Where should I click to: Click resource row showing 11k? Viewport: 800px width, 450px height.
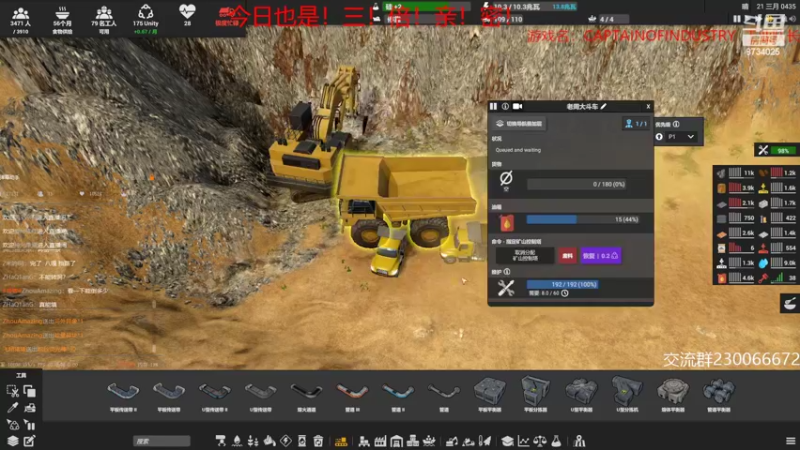[x=735, y=173]
